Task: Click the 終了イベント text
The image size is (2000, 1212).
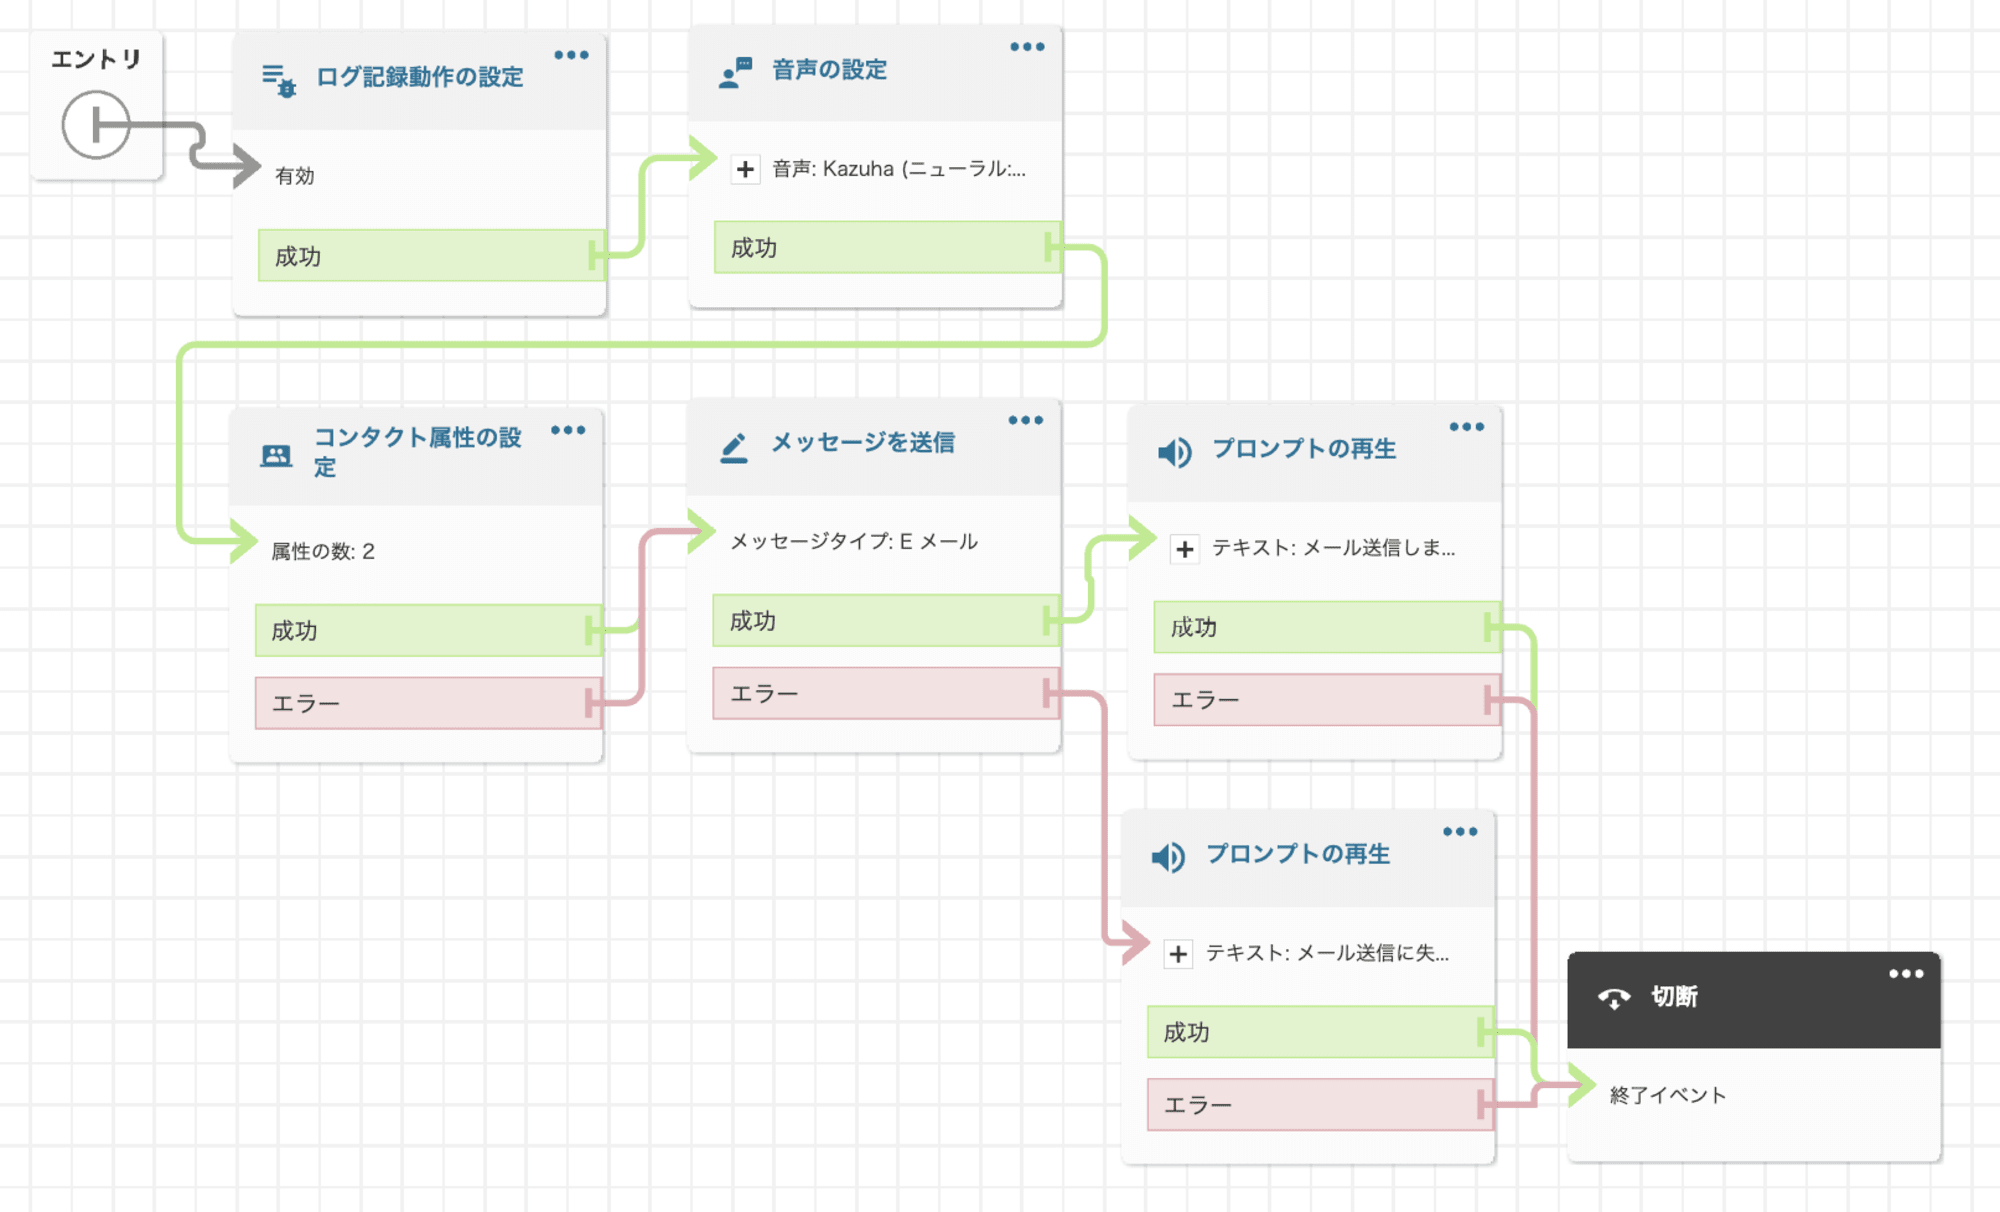Action: 1668,1095
